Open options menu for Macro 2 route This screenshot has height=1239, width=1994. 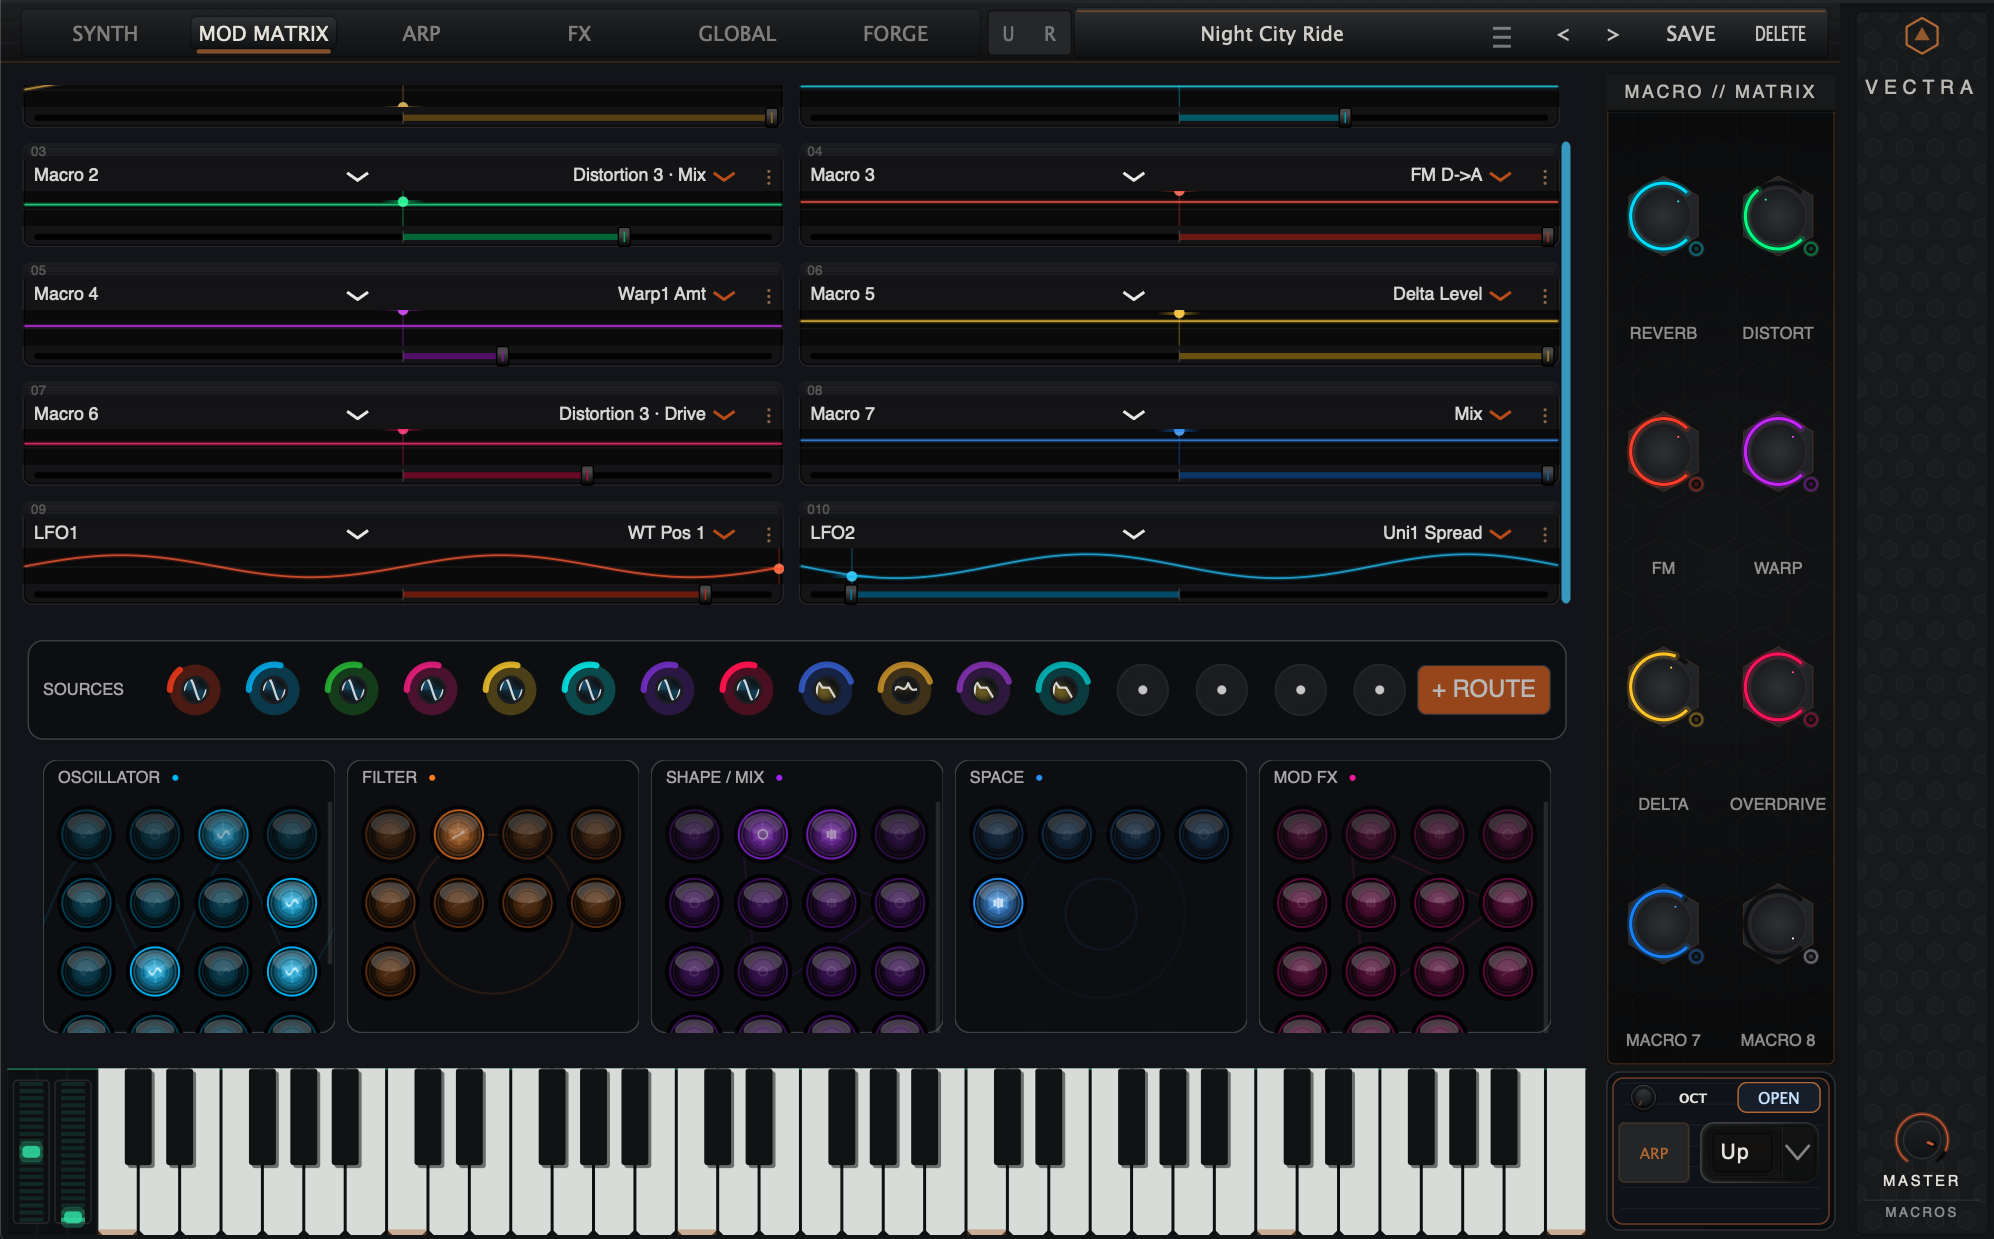pos(768,177)
